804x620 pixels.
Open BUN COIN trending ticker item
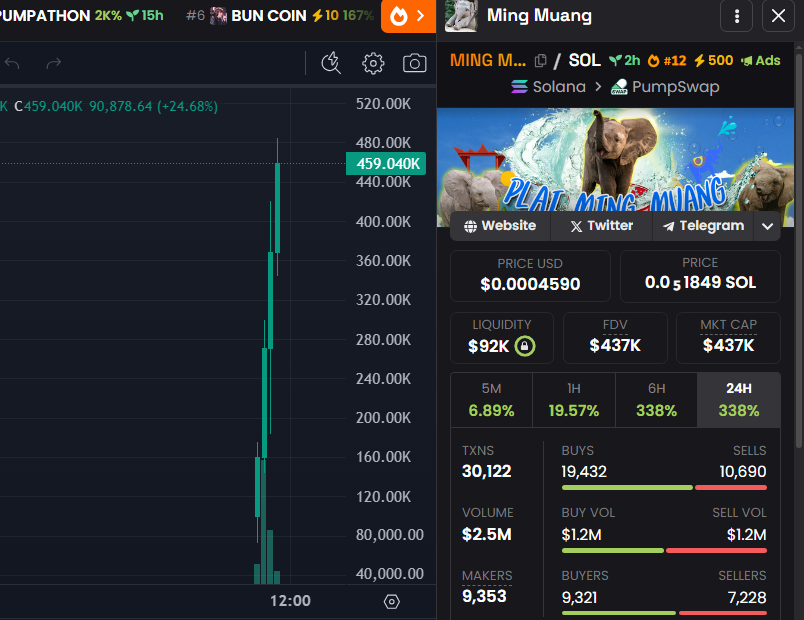click(279, 16)
